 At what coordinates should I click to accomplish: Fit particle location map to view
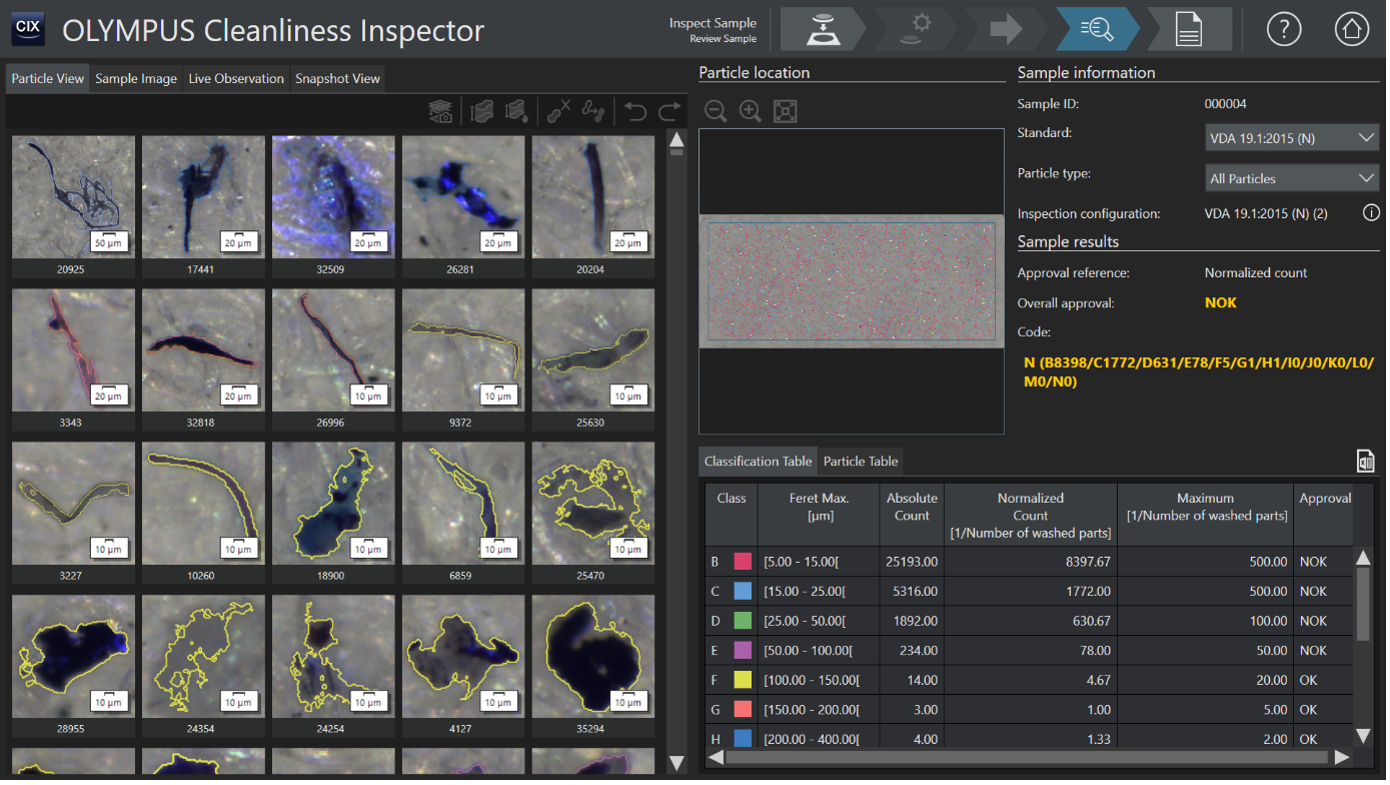785,111
